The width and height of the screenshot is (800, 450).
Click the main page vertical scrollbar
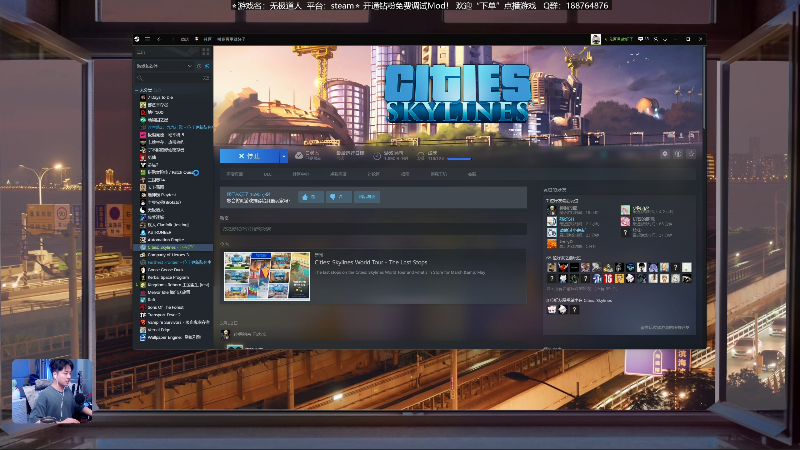tap(704, 87)
